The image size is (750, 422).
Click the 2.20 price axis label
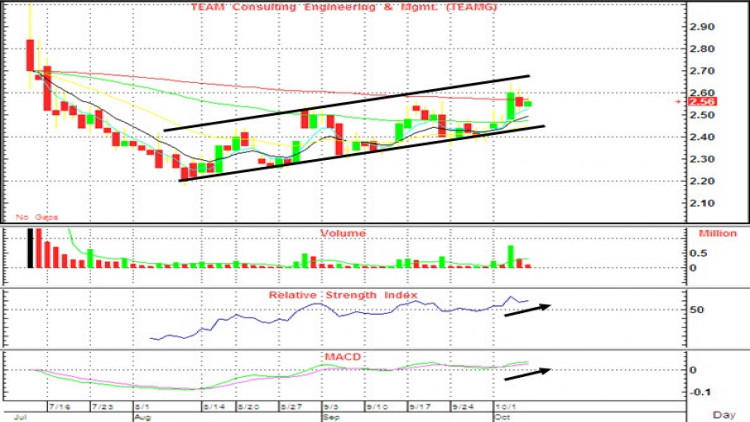pos(702,181)
